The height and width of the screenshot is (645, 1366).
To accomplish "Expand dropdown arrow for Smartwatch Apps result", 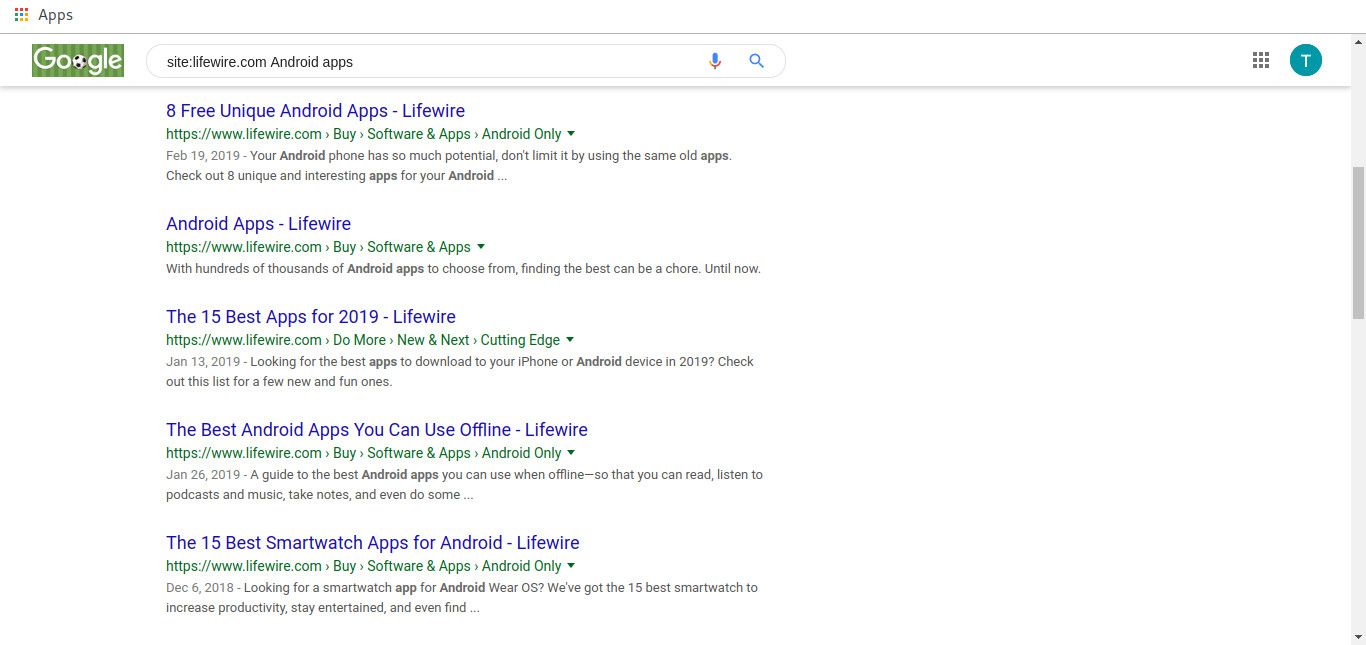I will pos(571,566).
